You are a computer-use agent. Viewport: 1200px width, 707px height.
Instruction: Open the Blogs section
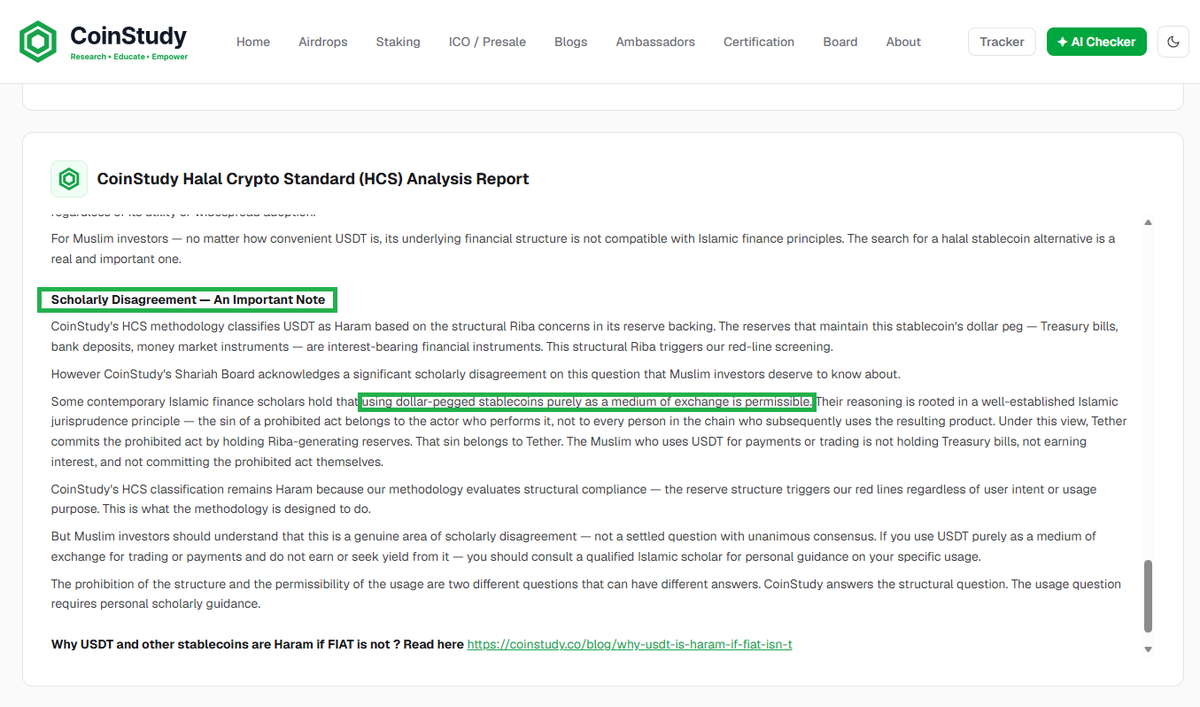point(571,42)
